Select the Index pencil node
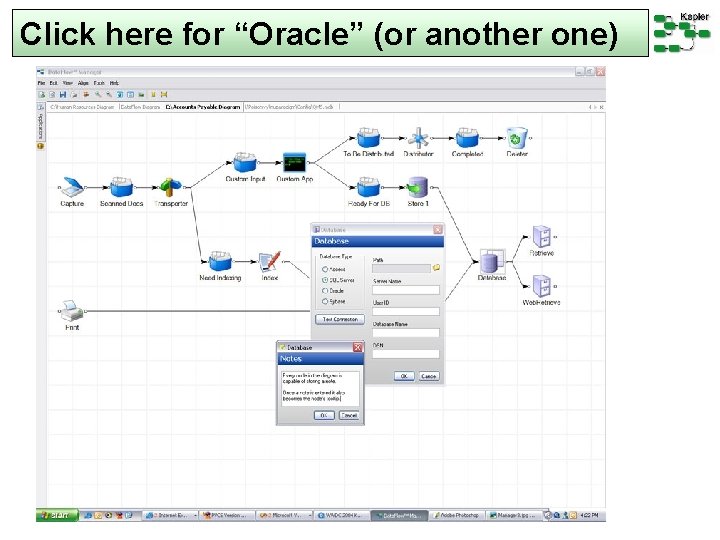The height and width of the screenshot is (540, 720). pos(270,261)
